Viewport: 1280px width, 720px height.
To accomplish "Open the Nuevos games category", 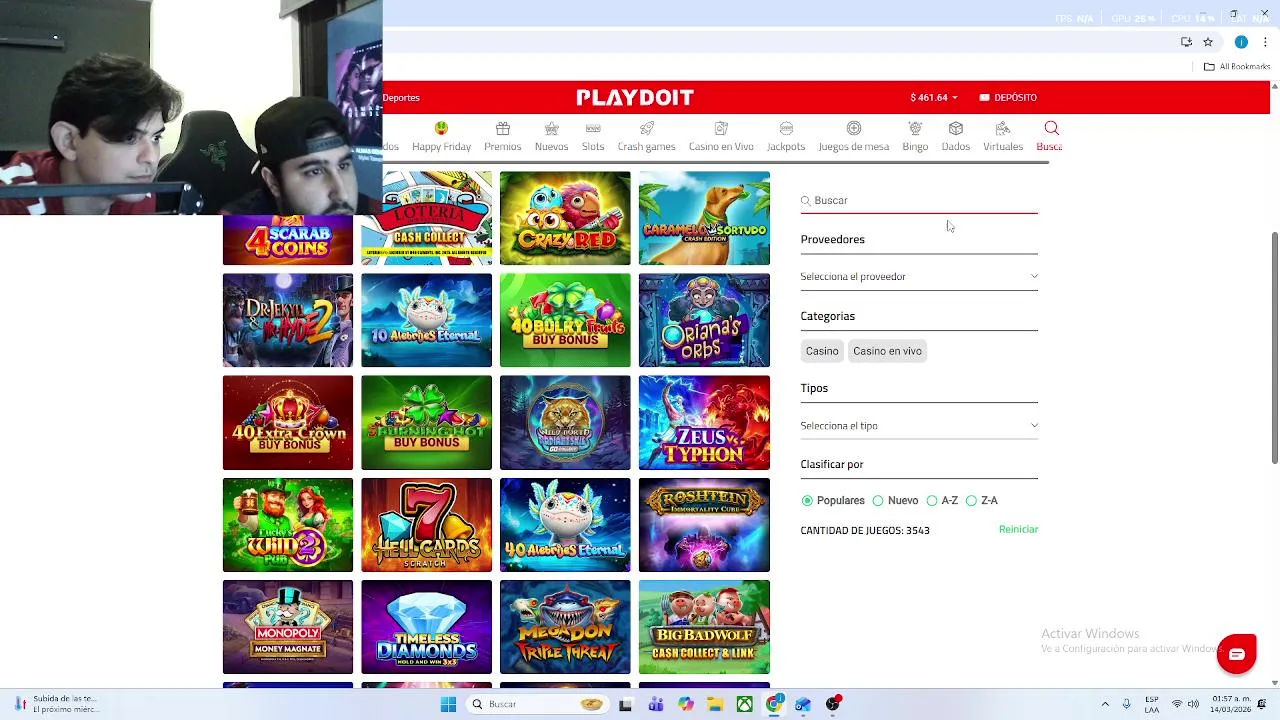I will point(551,137).
